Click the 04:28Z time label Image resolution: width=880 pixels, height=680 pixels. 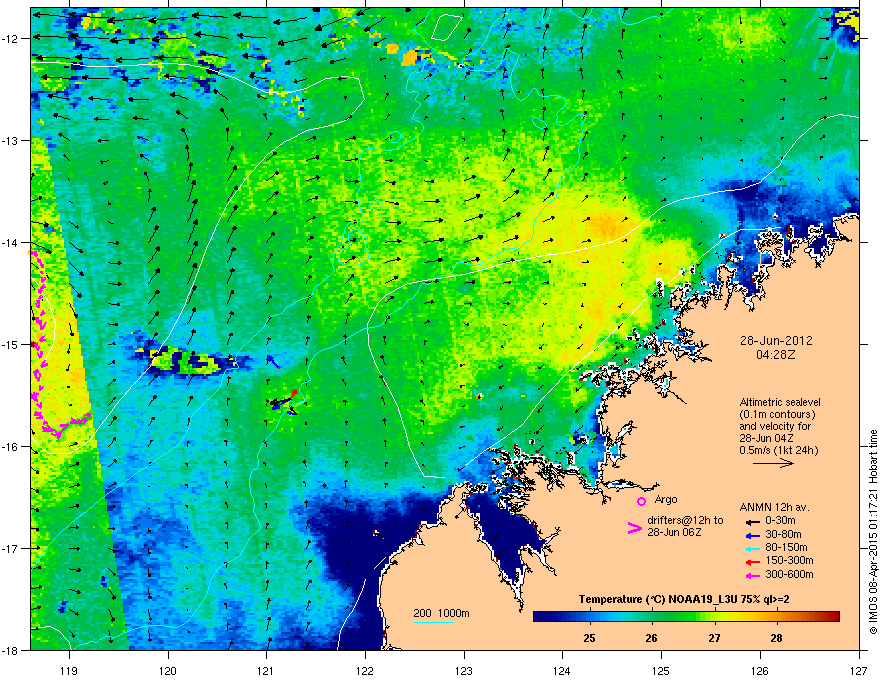click(776, 355)
